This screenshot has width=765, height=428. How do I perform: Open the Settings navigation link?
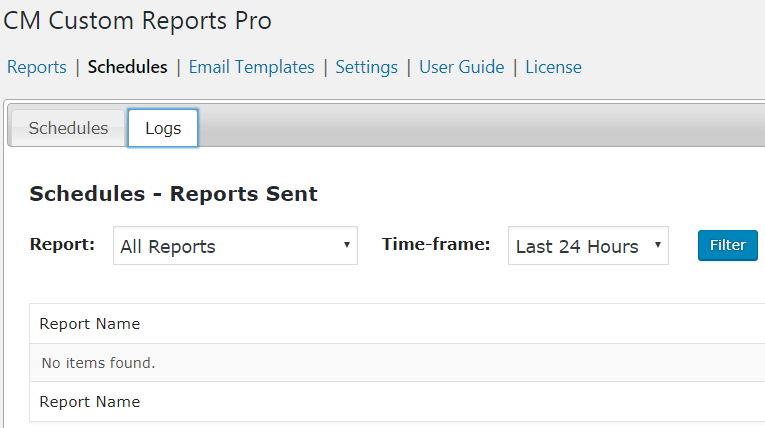(366, 67)
